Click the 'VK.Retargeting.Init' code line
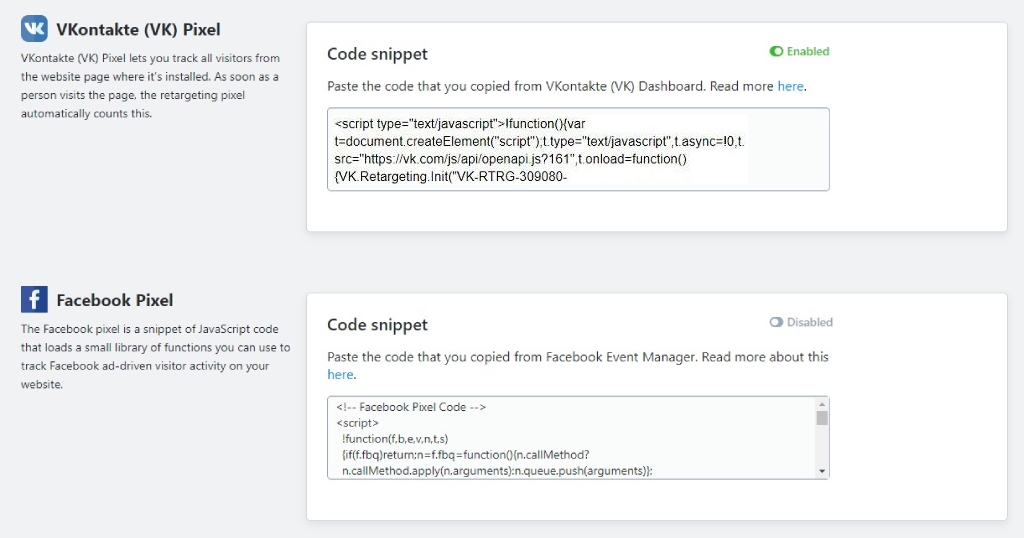 (x=451, y=176)
